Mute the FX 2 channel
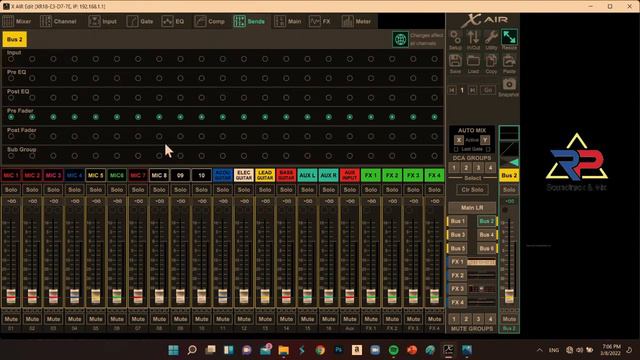The width and height of the screenshot is (640, 360). 392,319
